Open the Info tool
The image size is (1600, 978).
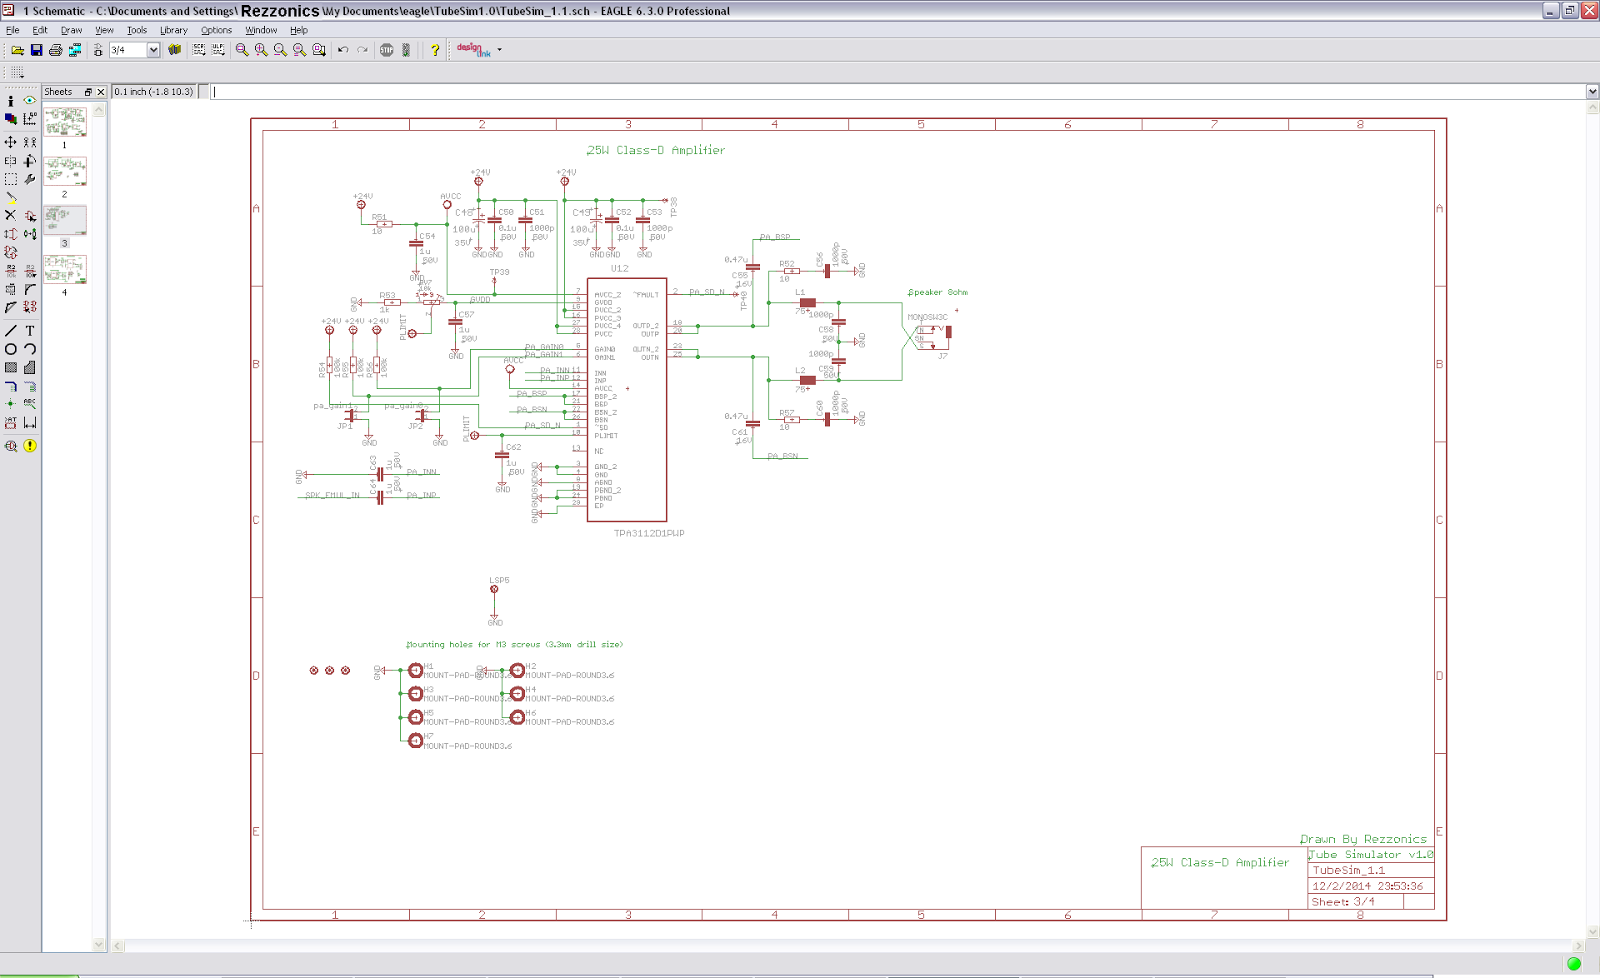[x=11, y=100]
